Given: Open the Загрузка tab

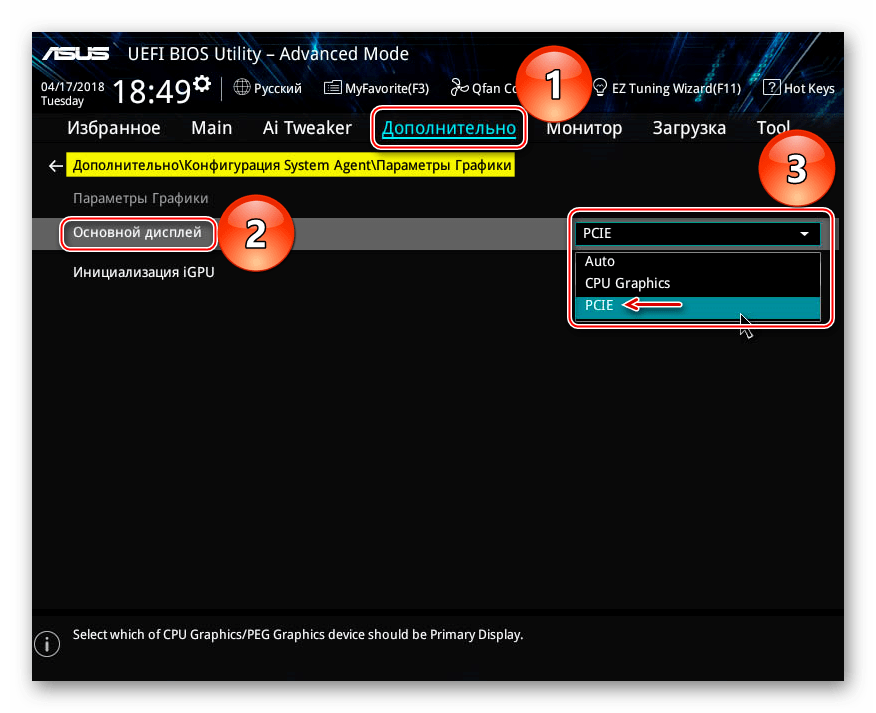Looking at the screenshot, I should [689, 128].
